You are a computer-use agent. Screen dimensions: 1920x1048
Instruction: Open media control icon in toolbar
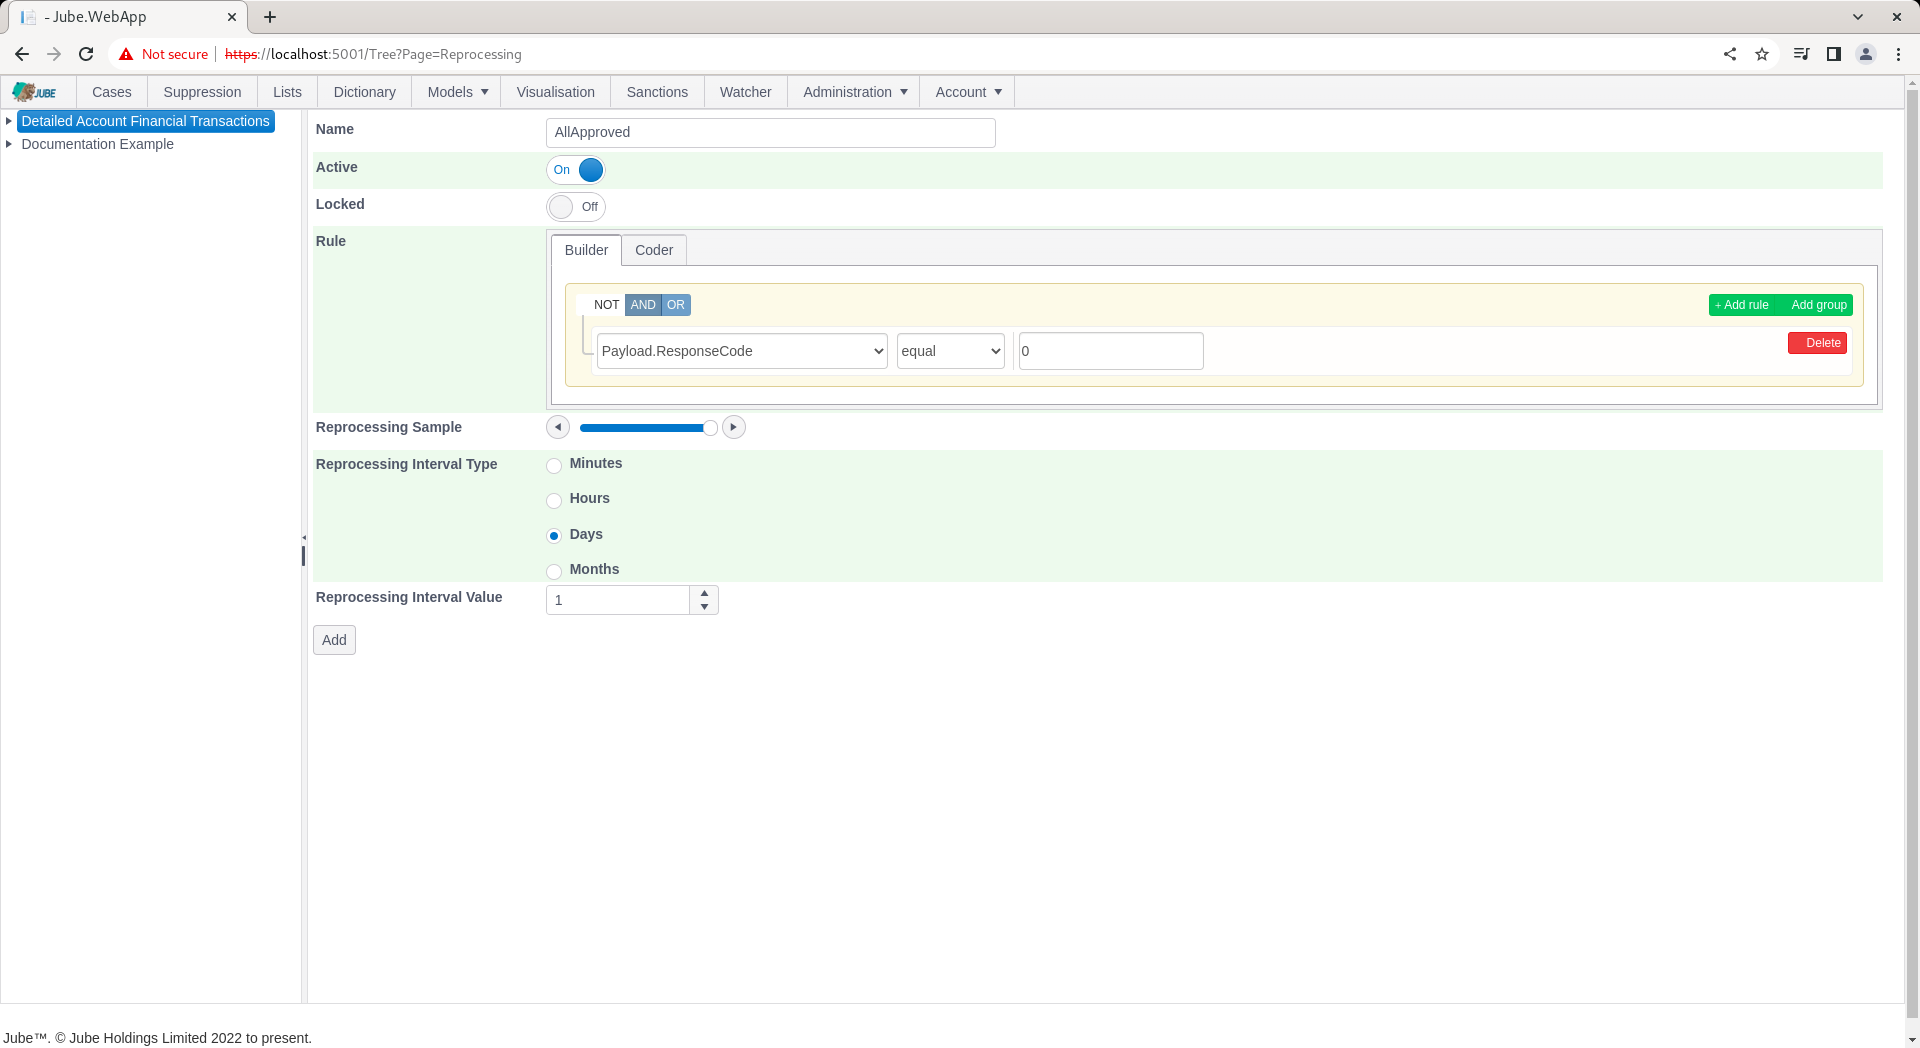(x=1802, y=54)
